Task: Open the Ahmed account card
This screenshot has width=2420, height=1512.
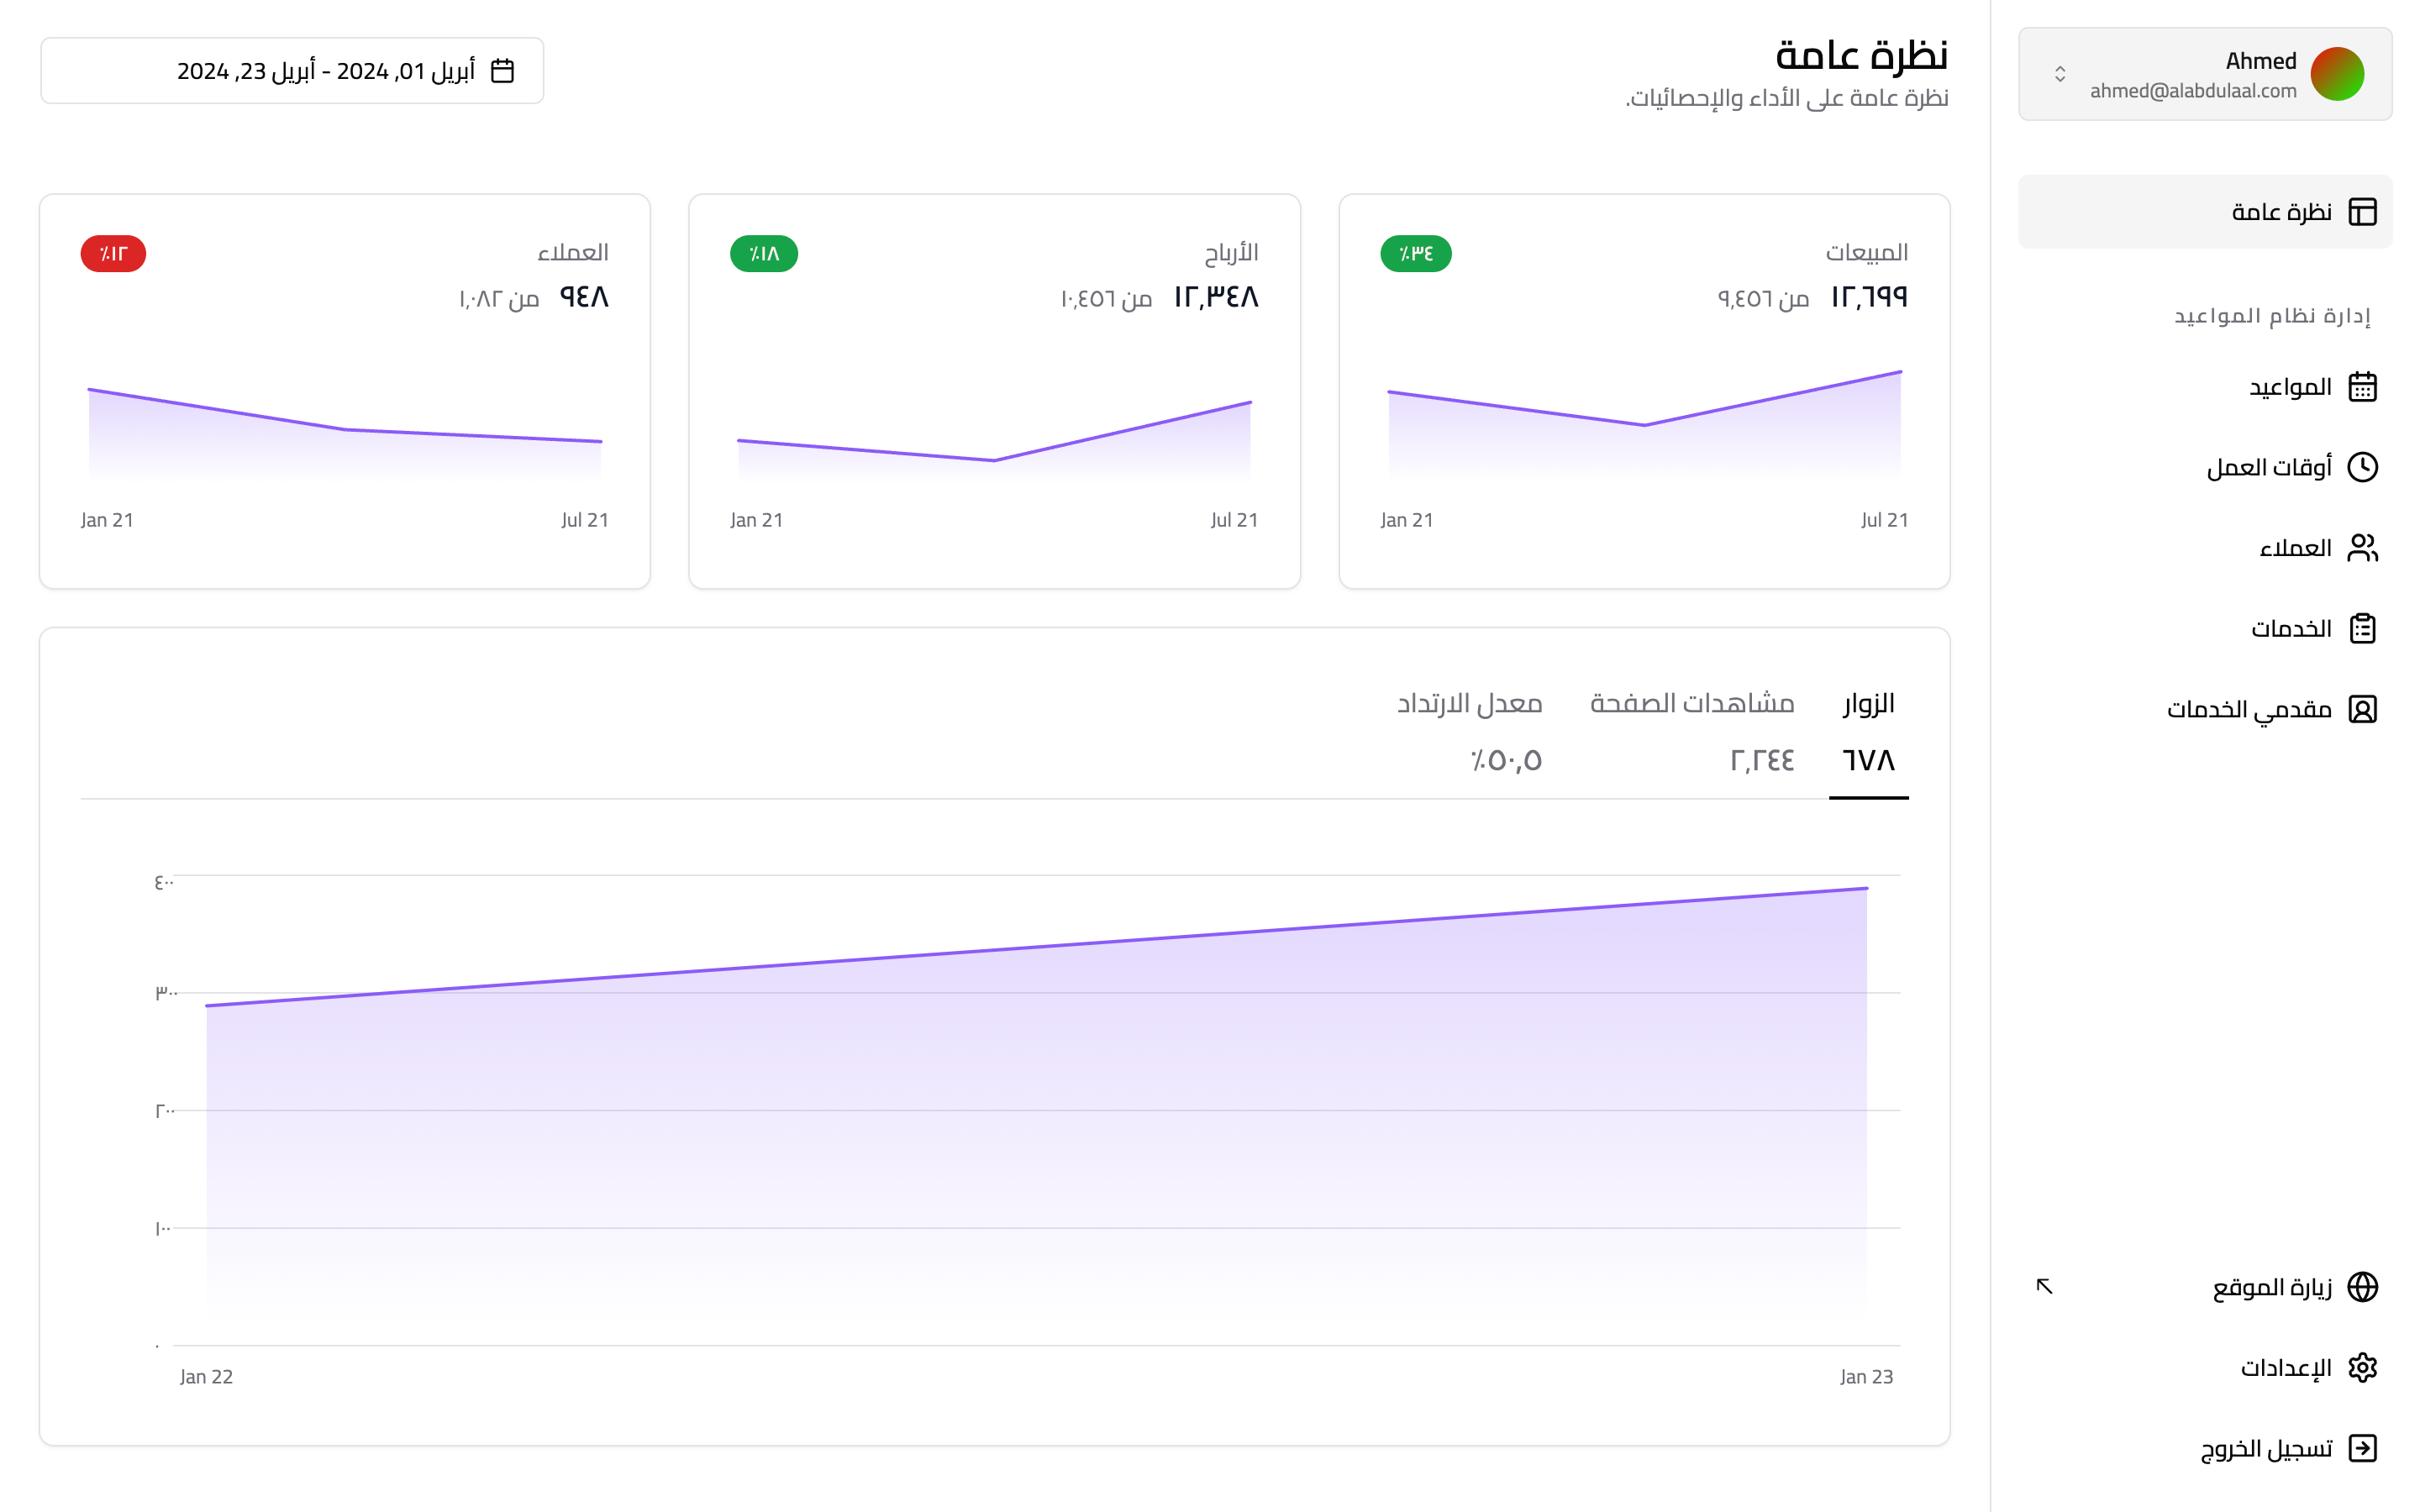Action: tap(2205, 74)
